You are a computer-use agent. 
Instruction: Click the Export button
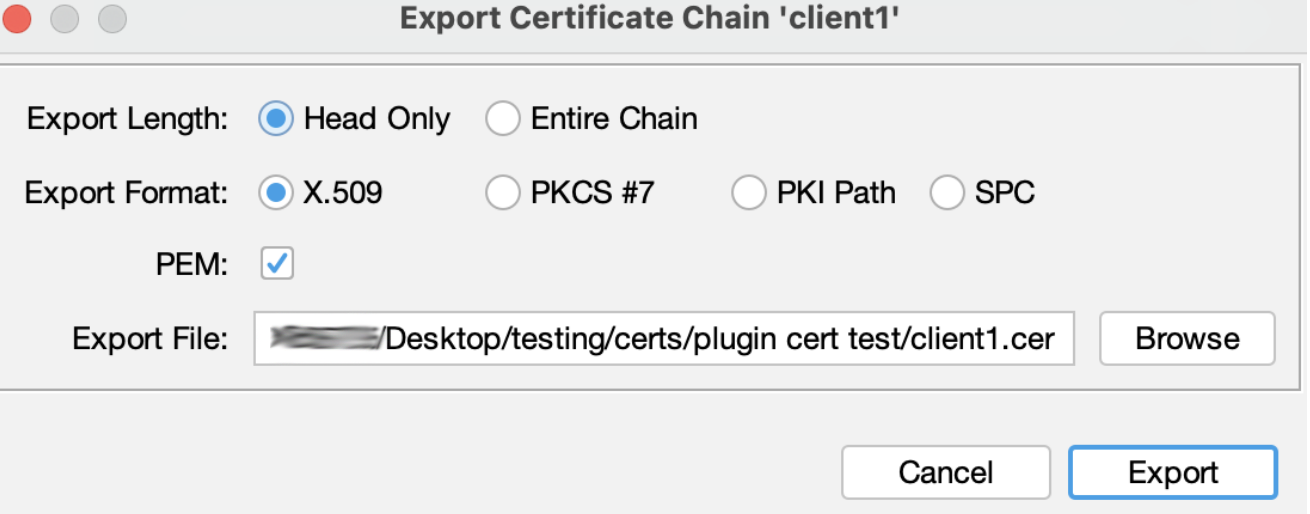click(1173, 472)
